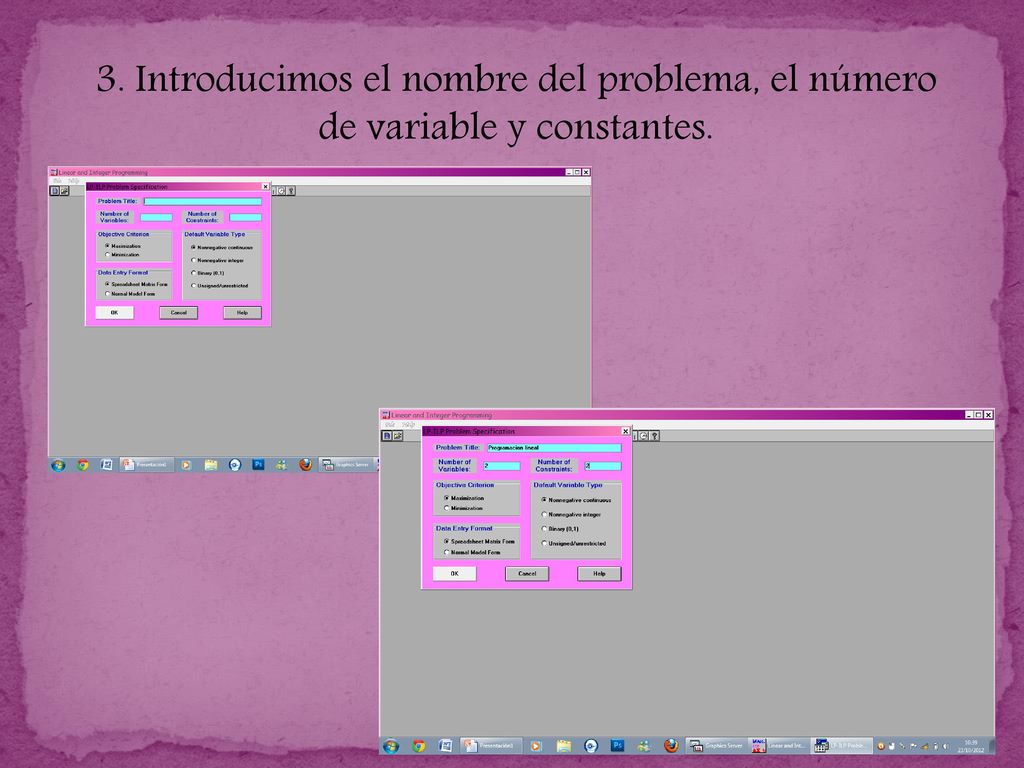This screenshot has height=768, width=1024.
Task: Select Normal Model Form in the Programacion lineal dialog
Action: coord(472,552)
